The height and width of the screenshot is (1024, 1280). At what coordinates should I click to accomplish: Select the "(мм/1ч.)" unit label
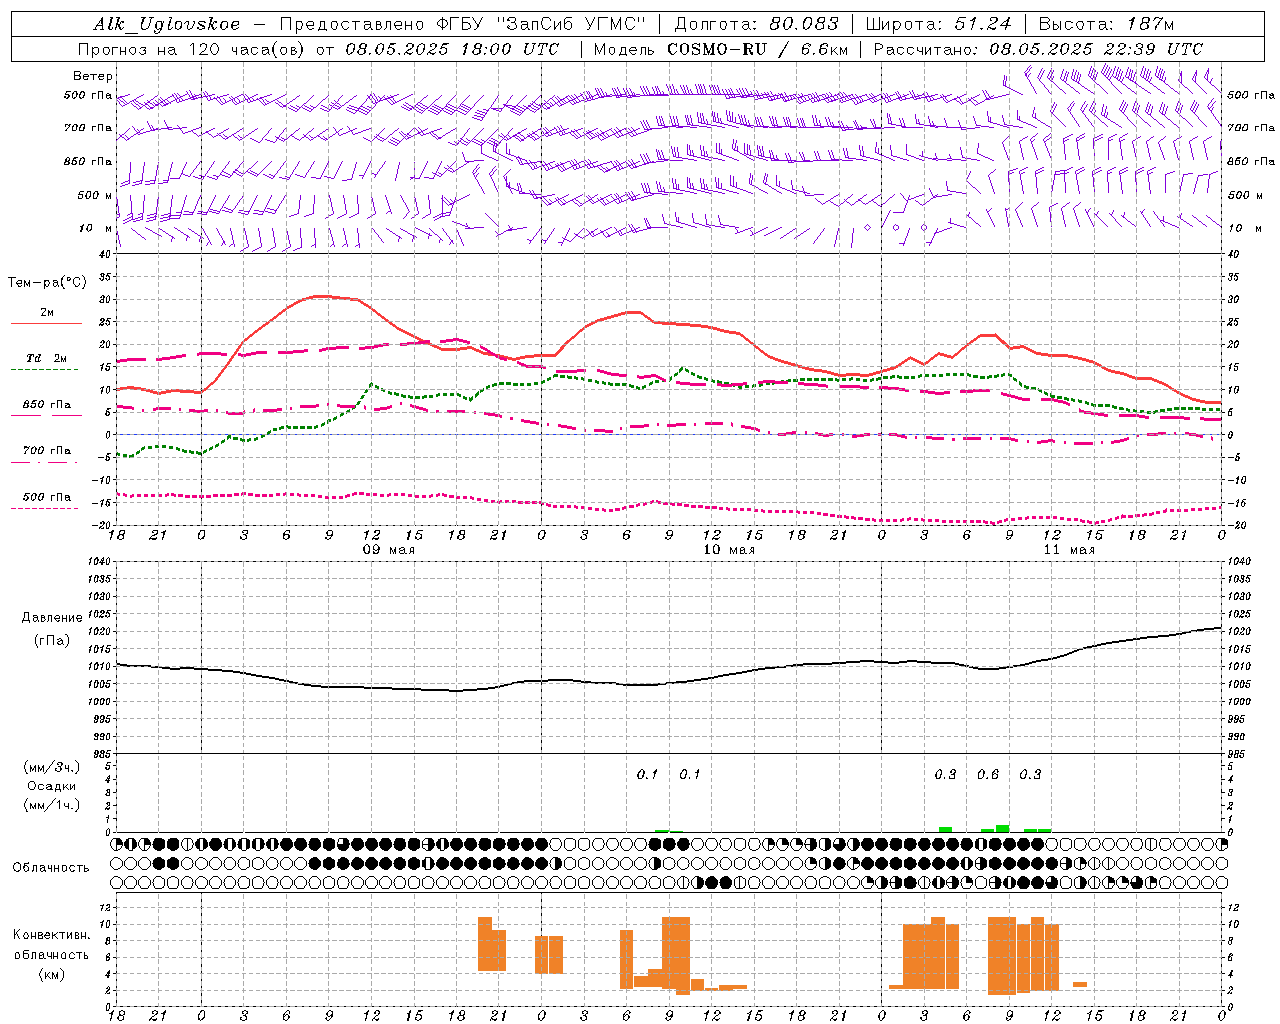(52, 805)
